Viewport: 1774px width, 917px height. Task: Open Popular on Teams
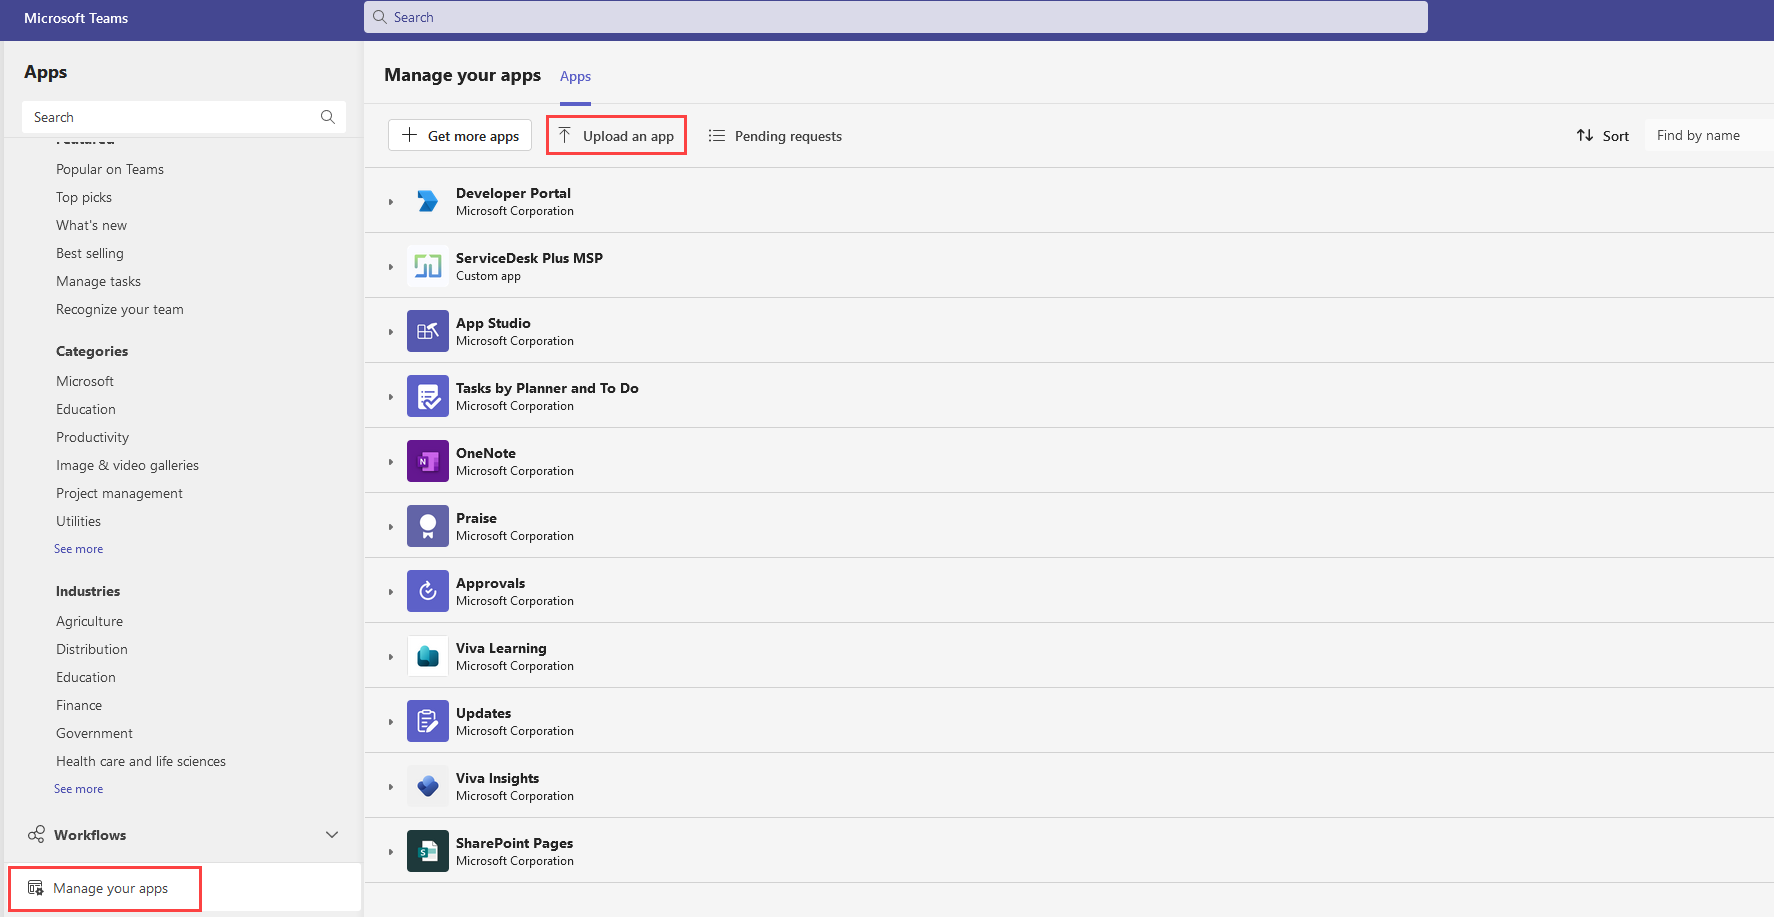coord(110,169)
